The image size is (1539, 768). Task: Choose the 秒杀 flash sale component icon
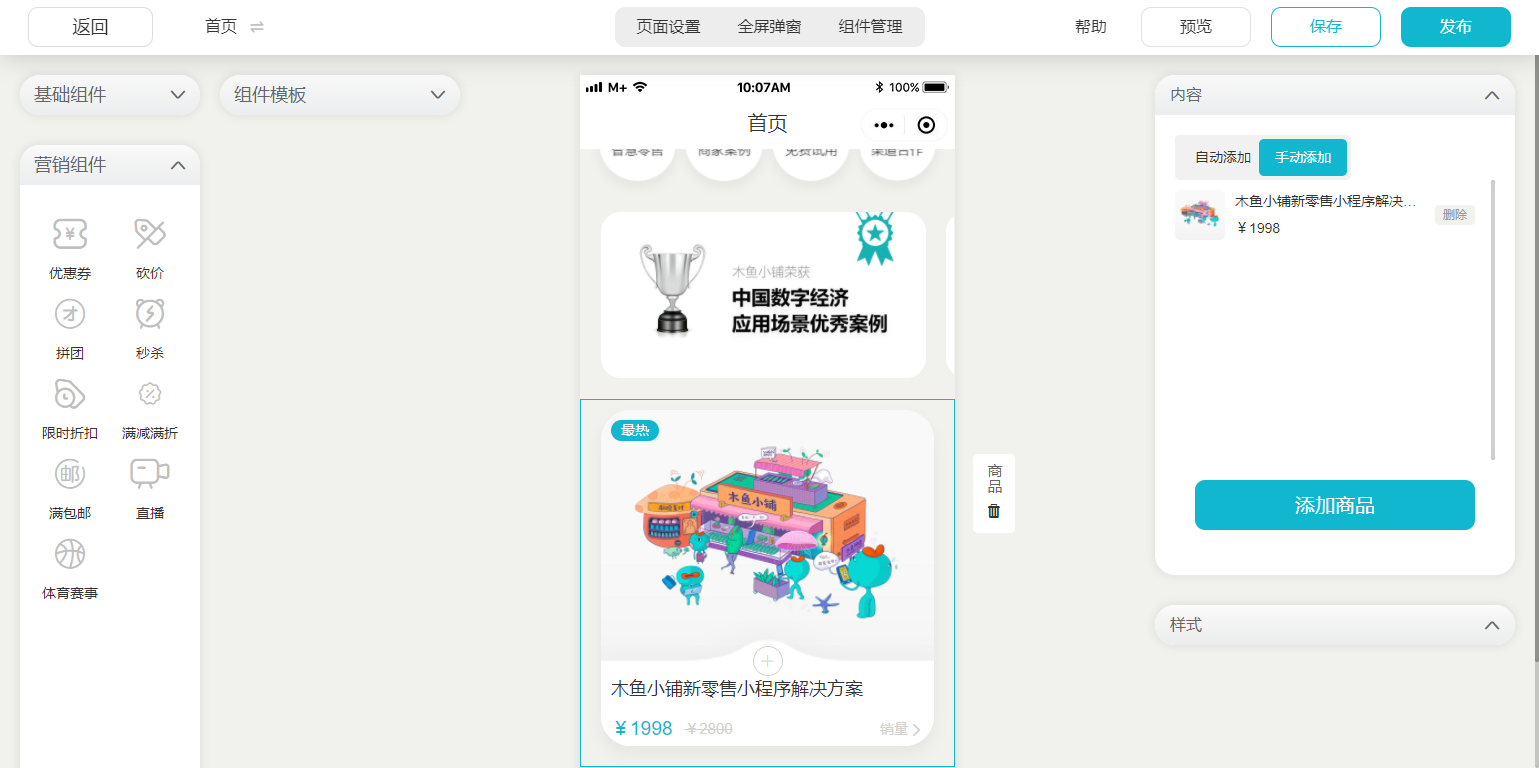(x=150, y=314)
